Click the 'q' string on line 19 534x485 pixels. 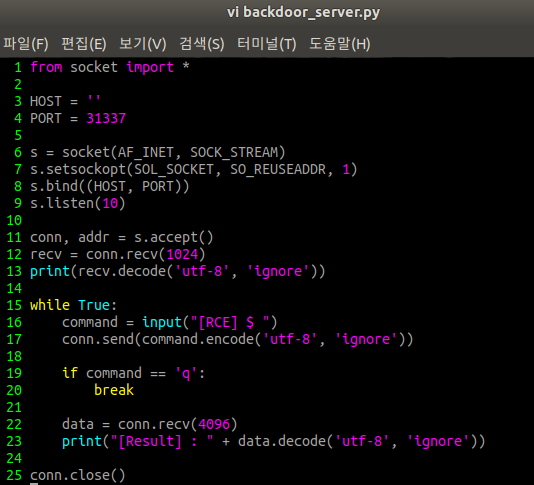[x=186, y=374]
